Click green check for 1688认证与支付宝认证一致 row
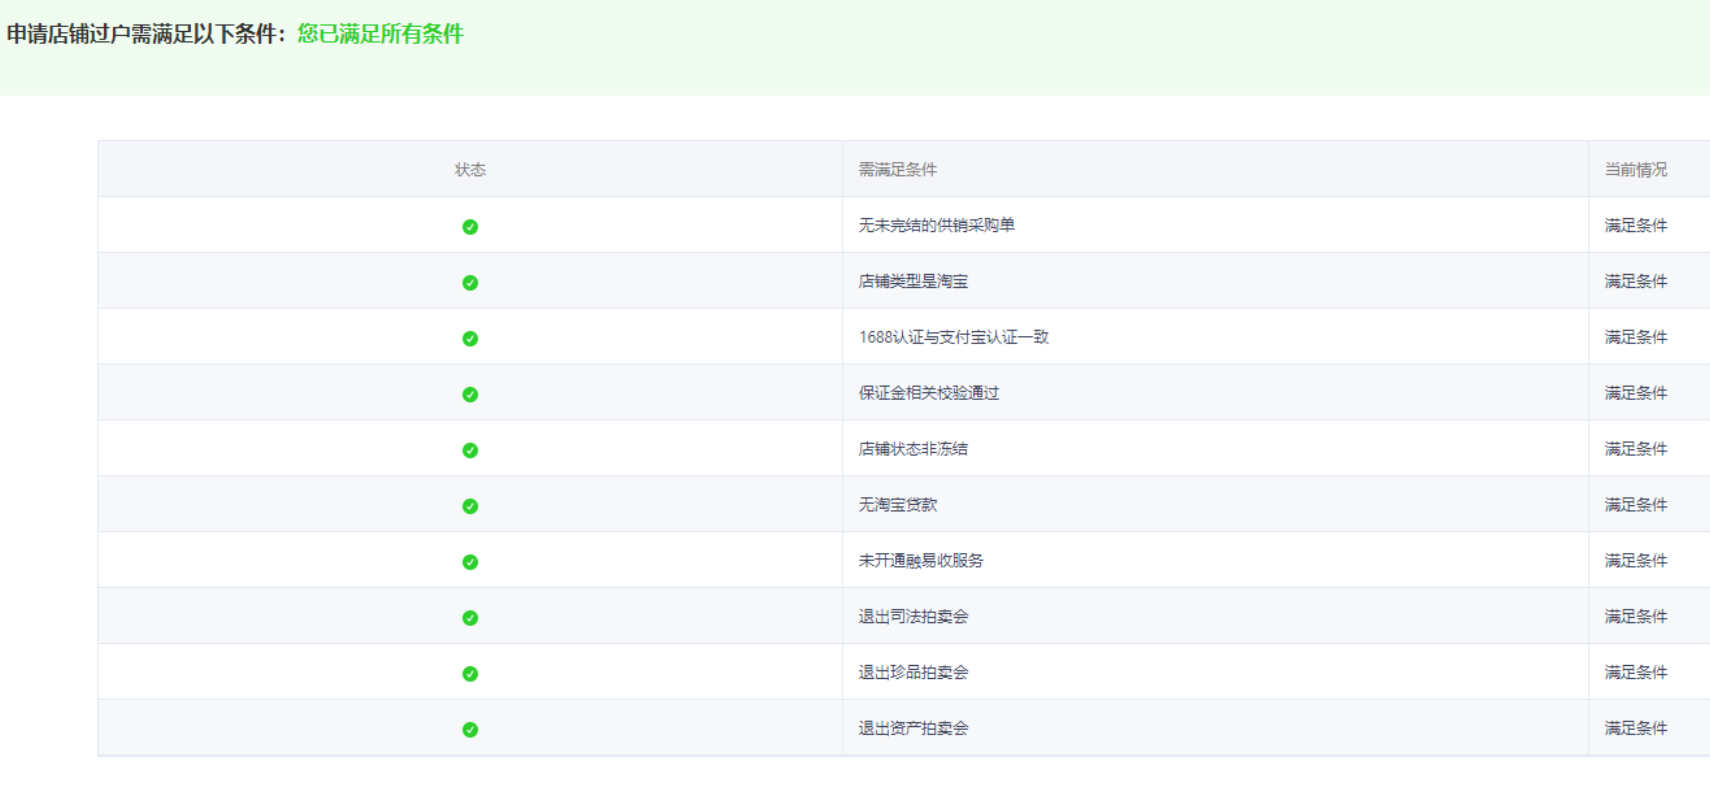This screenshot has width=1710, height=803. (x=470, y=339)
